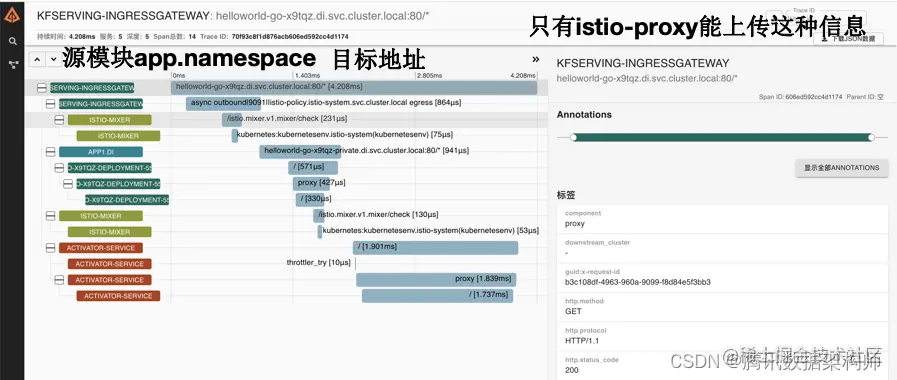The width and height of the screenshot is (897, 380).
Task: Click the right handle of the Annotations slider
Action: click(871, 137)
